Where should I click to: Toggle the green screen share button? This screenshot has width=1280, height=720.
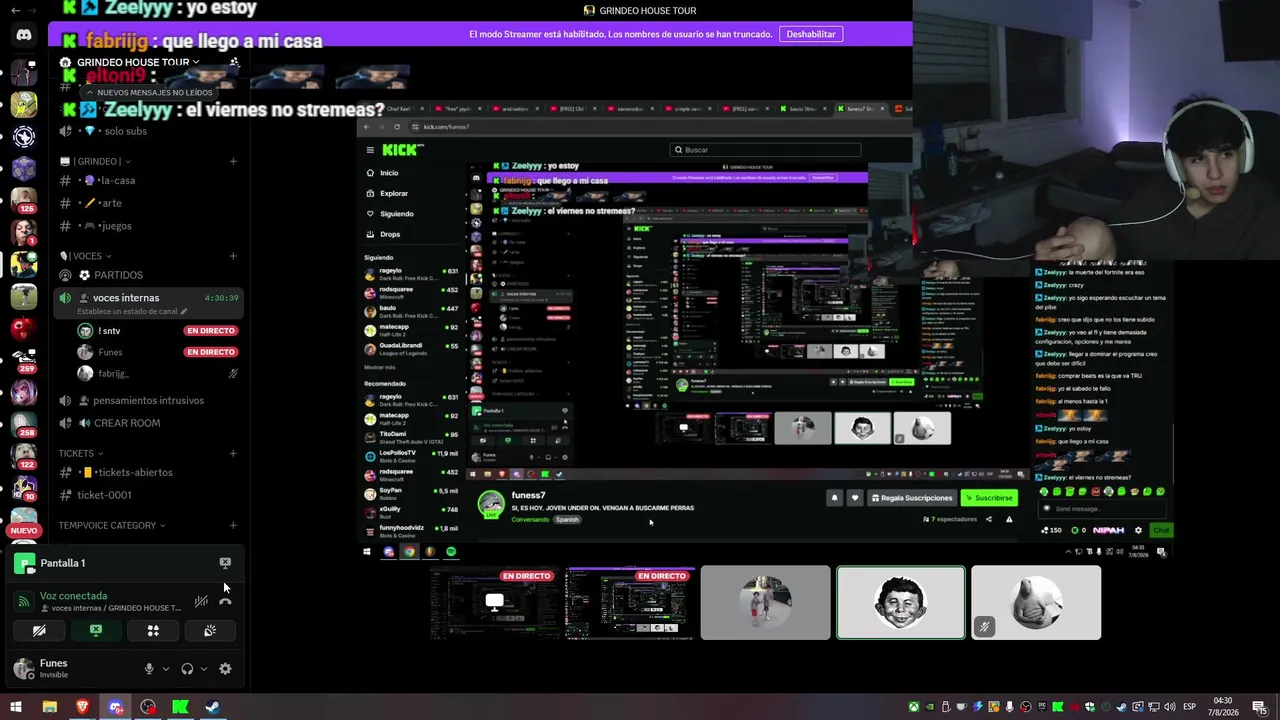(96, 631)
